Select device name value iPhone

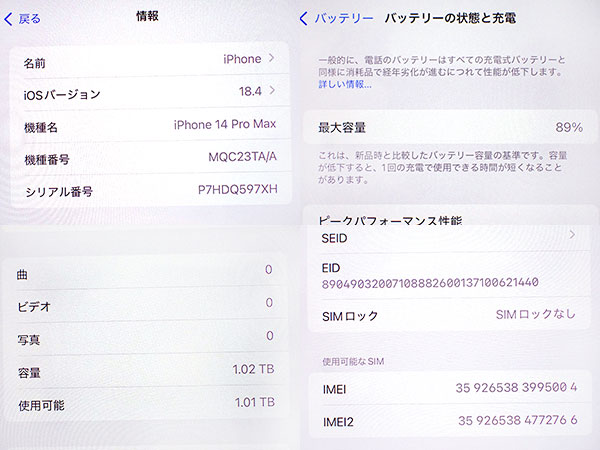[x=242, y=59]
